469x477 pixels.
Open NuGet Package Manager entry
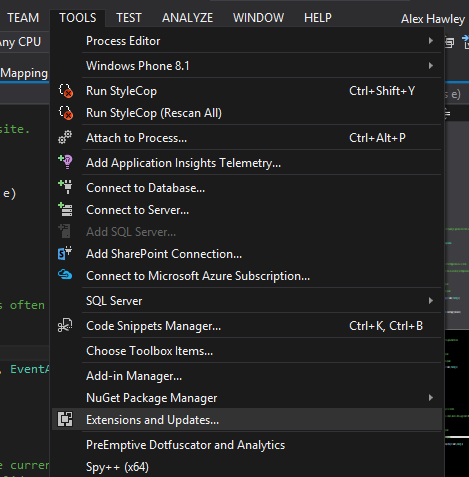click(247, 398)
